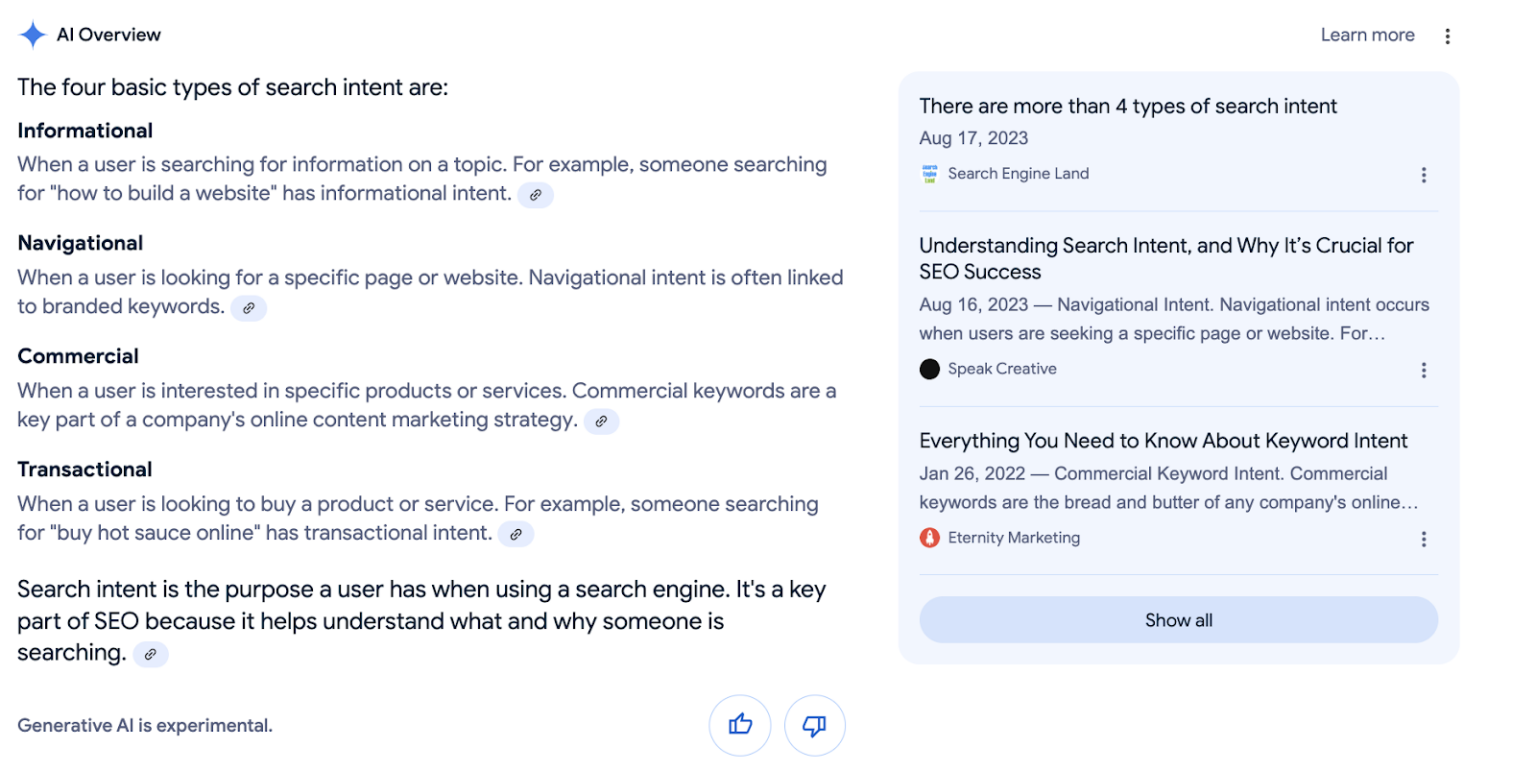Click the Show all button
1536x771 pixels.
[x=1178, y=620]
